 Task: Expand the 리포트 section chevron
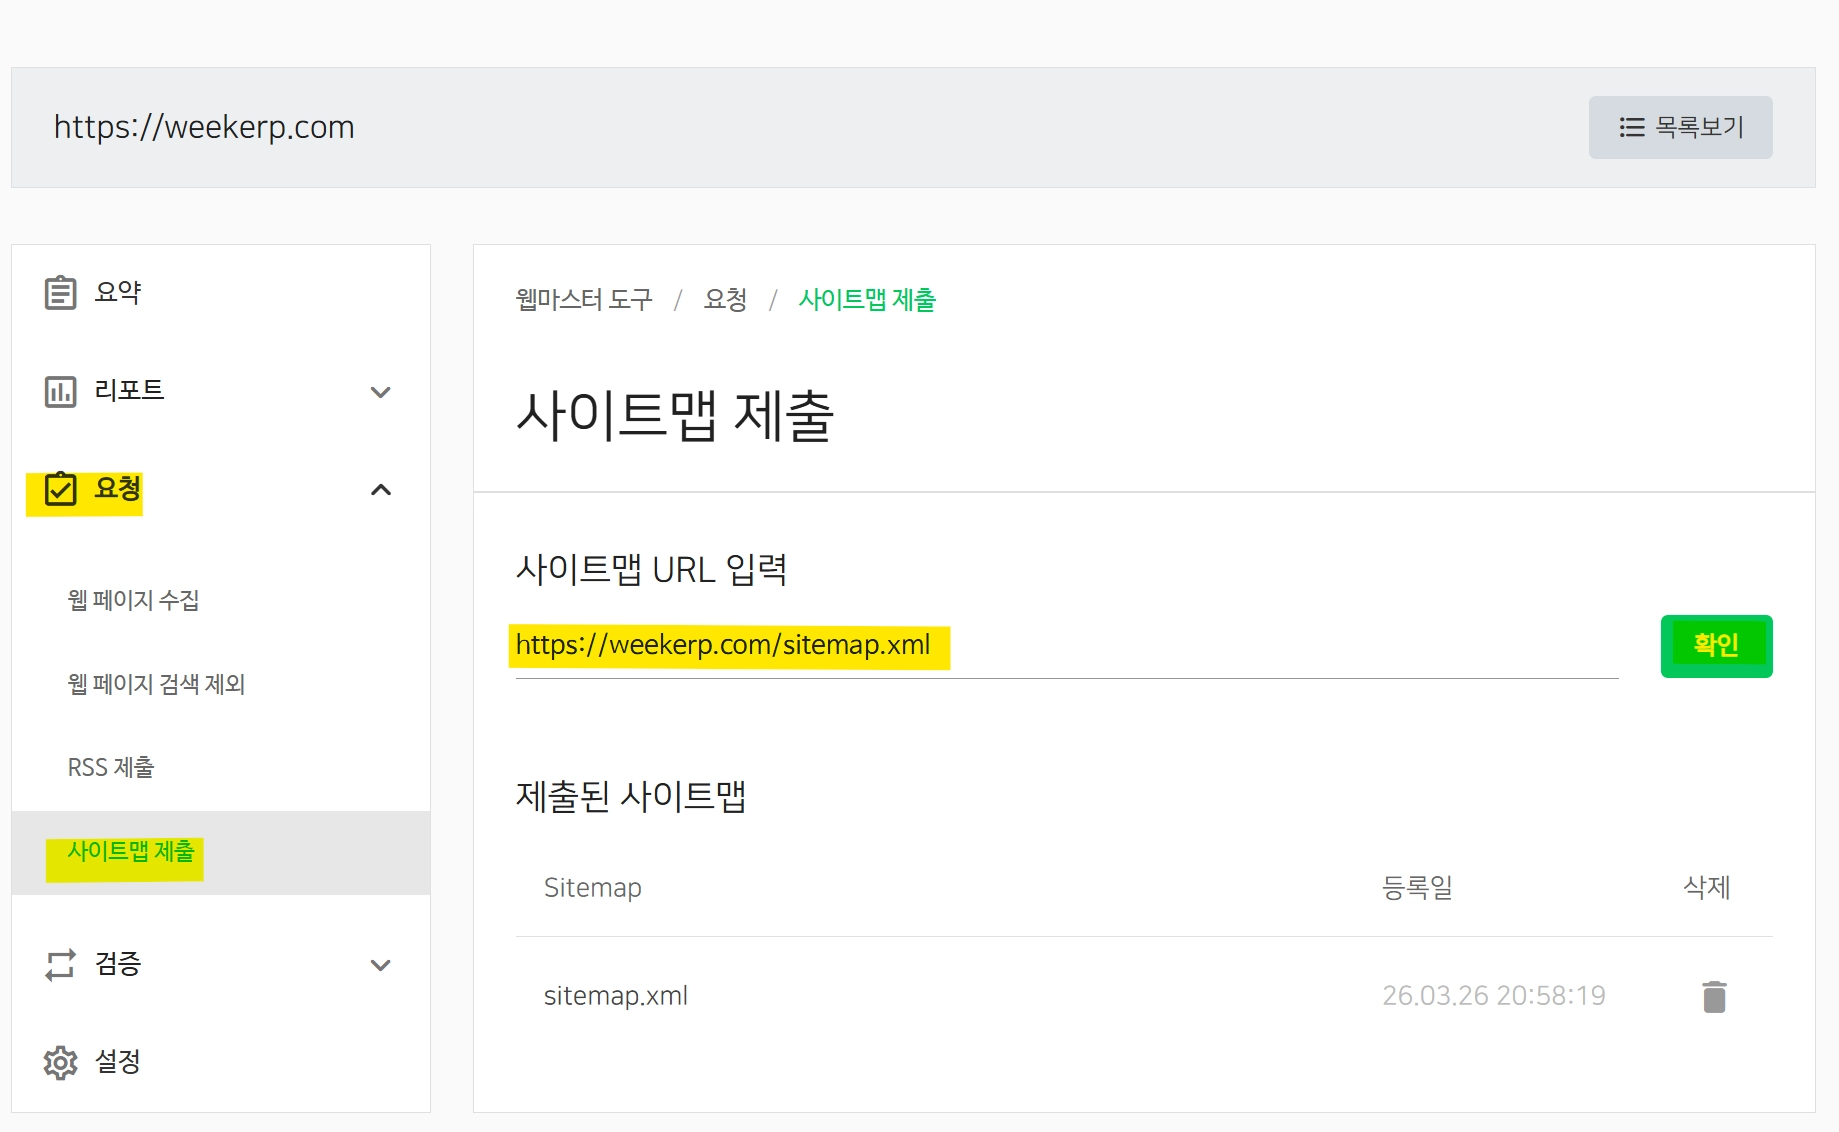point(380,393)
